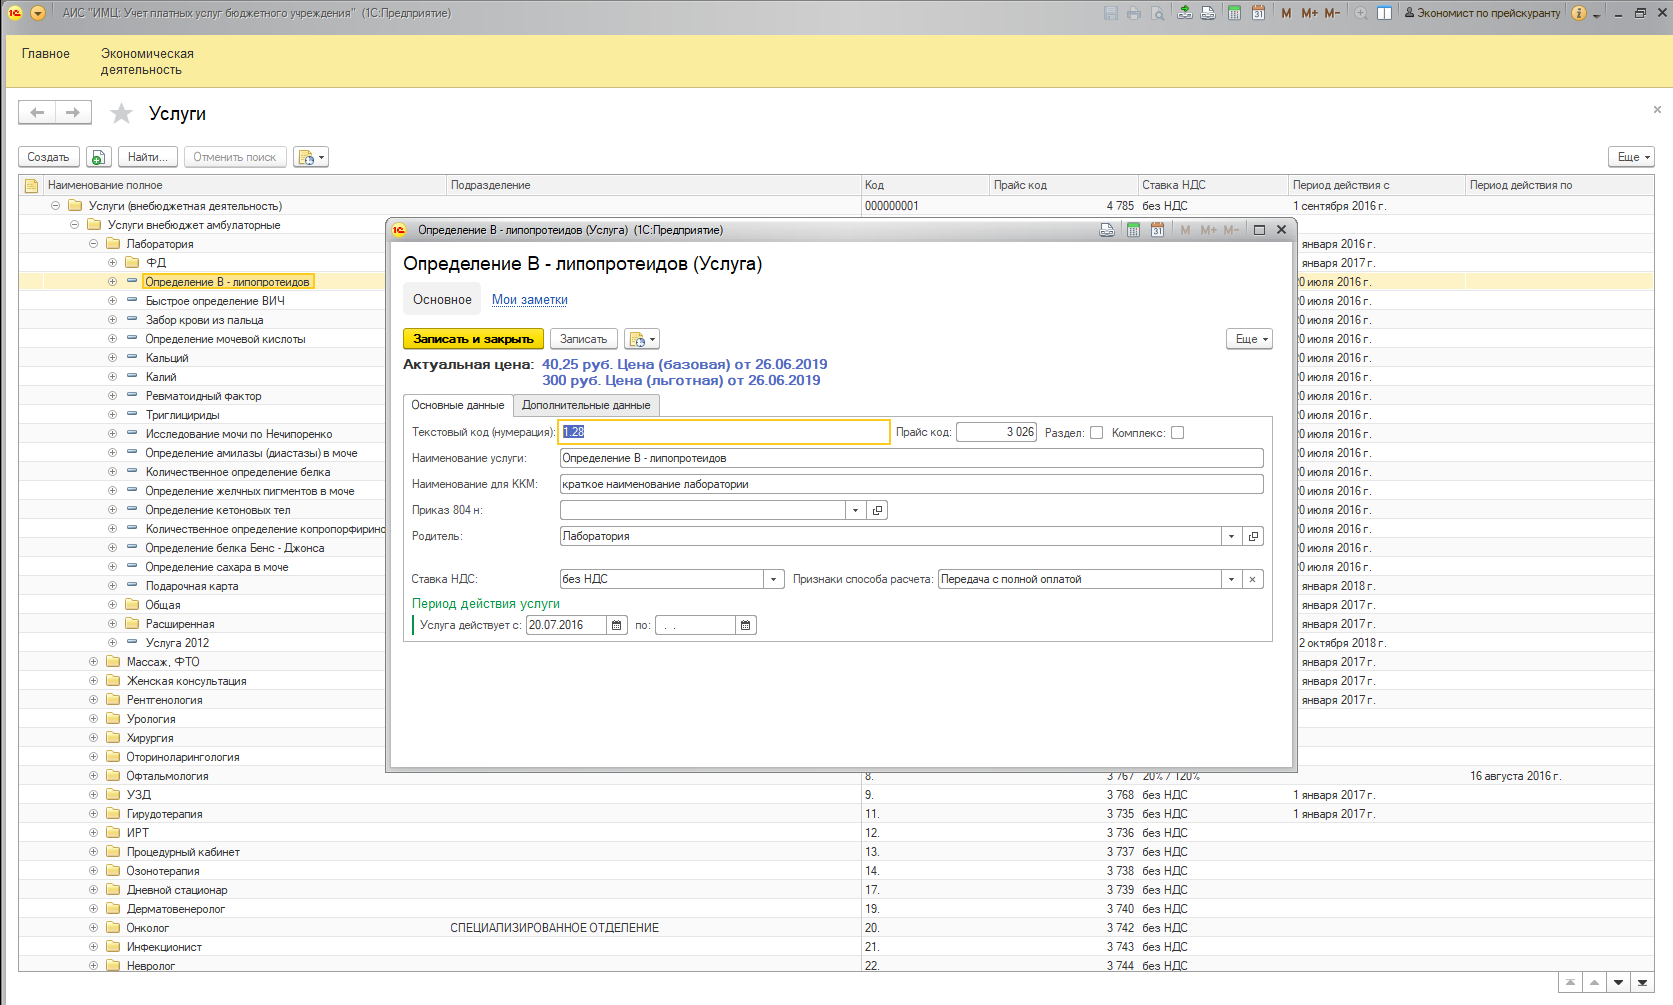Go back with the left arrow button

pyautogui.click(x=37, y=113)
